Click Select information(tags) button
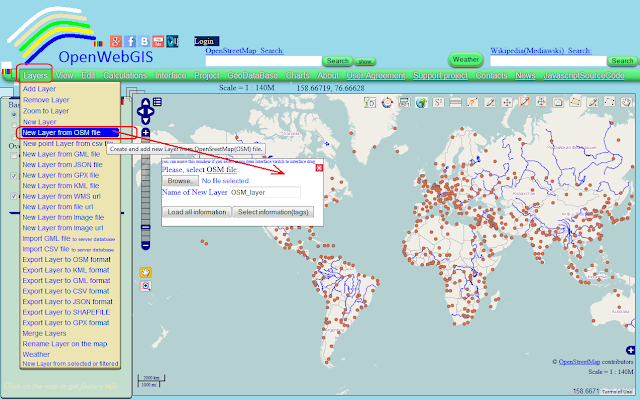The width and height of the screenshot is (640, 400). point(273,212)
